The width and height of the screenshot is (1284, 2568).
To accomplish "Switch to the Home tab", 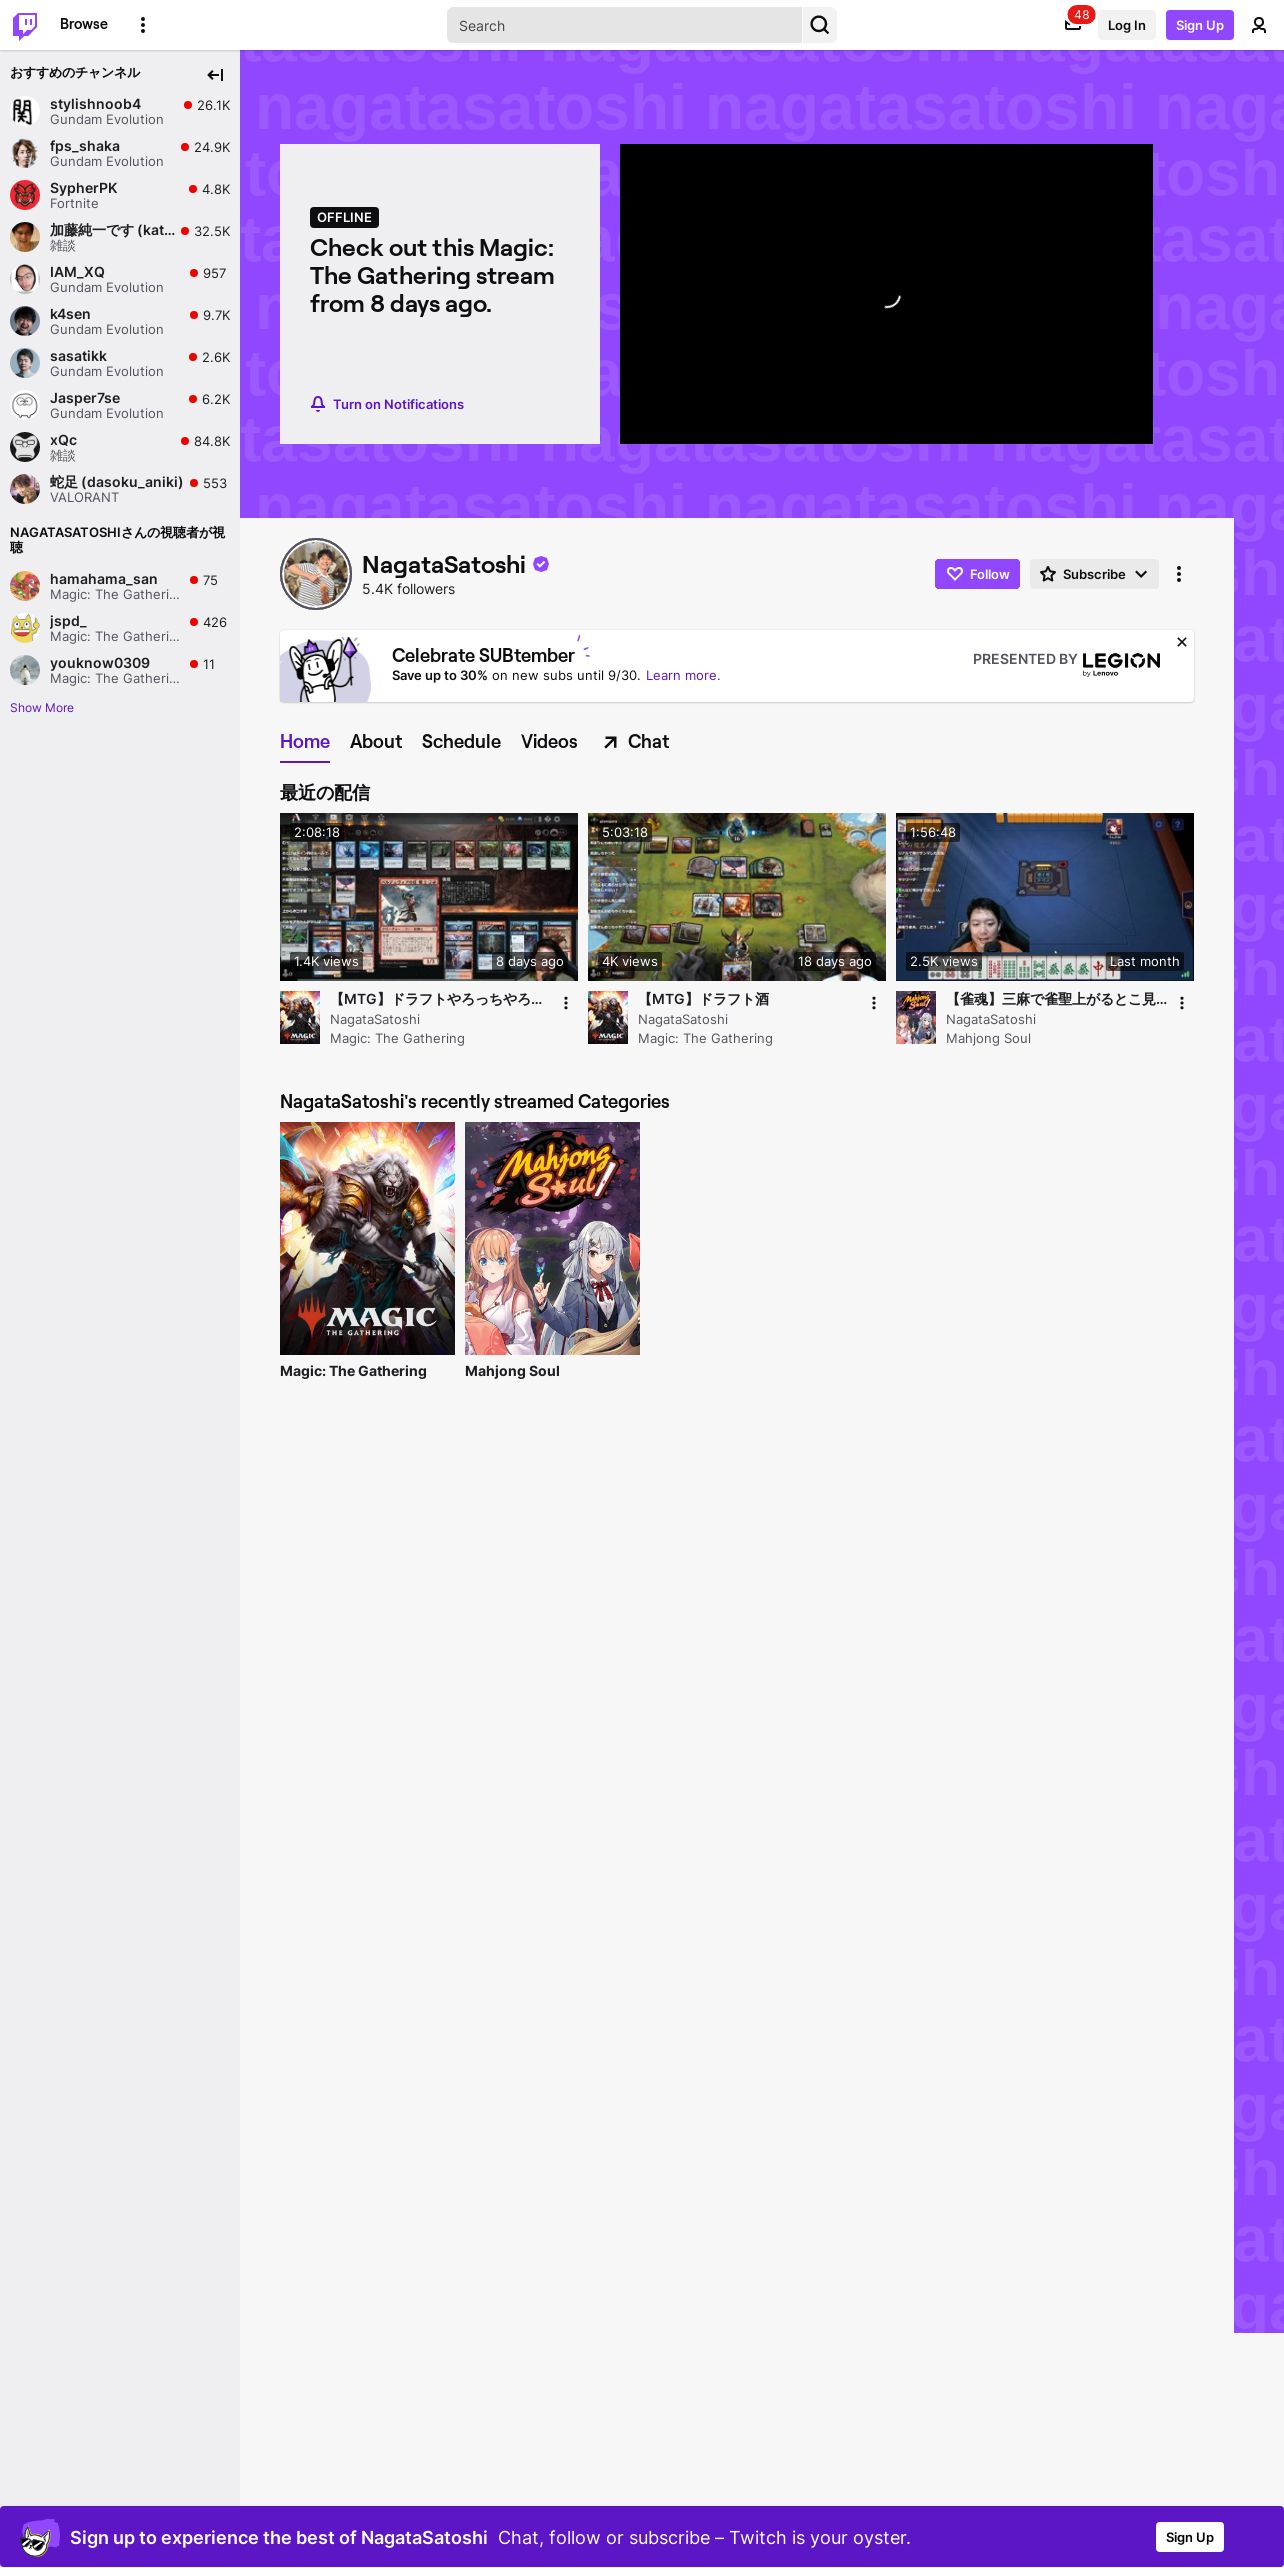I will point(305,742).
